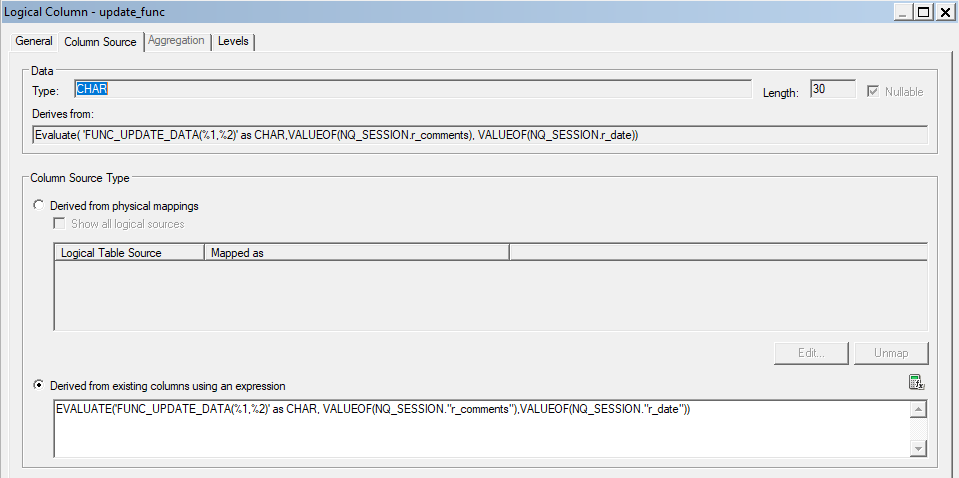
Task: Minimize the Logical Column window
Action: (903, 12)
